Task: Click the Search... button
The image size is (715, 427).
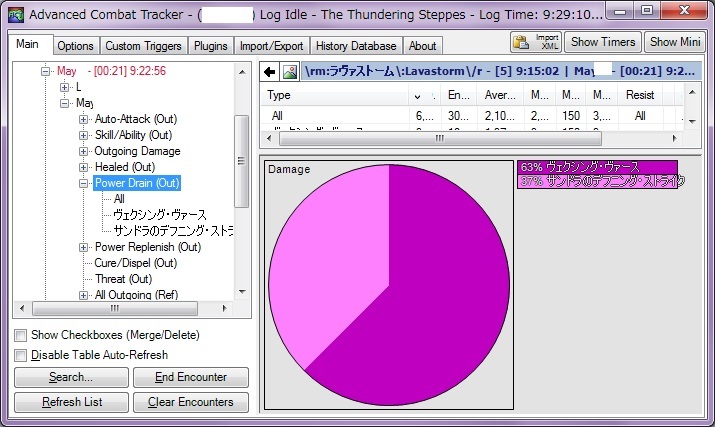Action: click(71, 377)
